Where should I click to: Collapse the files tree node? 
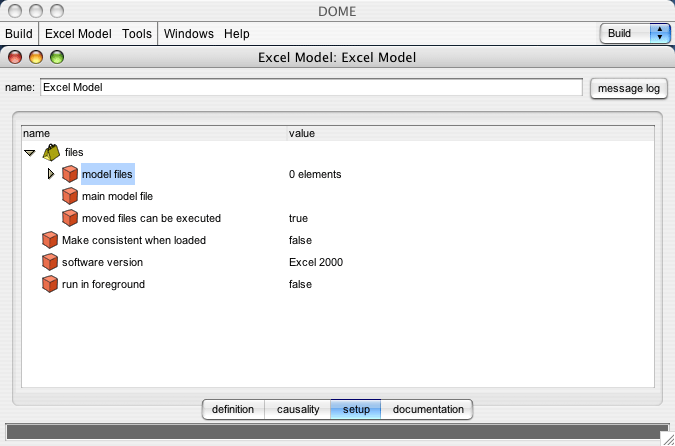[29, 152]
